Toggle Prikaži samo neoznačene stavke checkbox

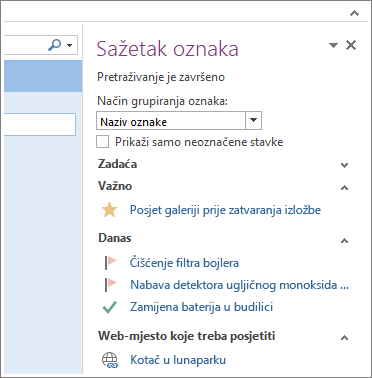pos(103,142)
